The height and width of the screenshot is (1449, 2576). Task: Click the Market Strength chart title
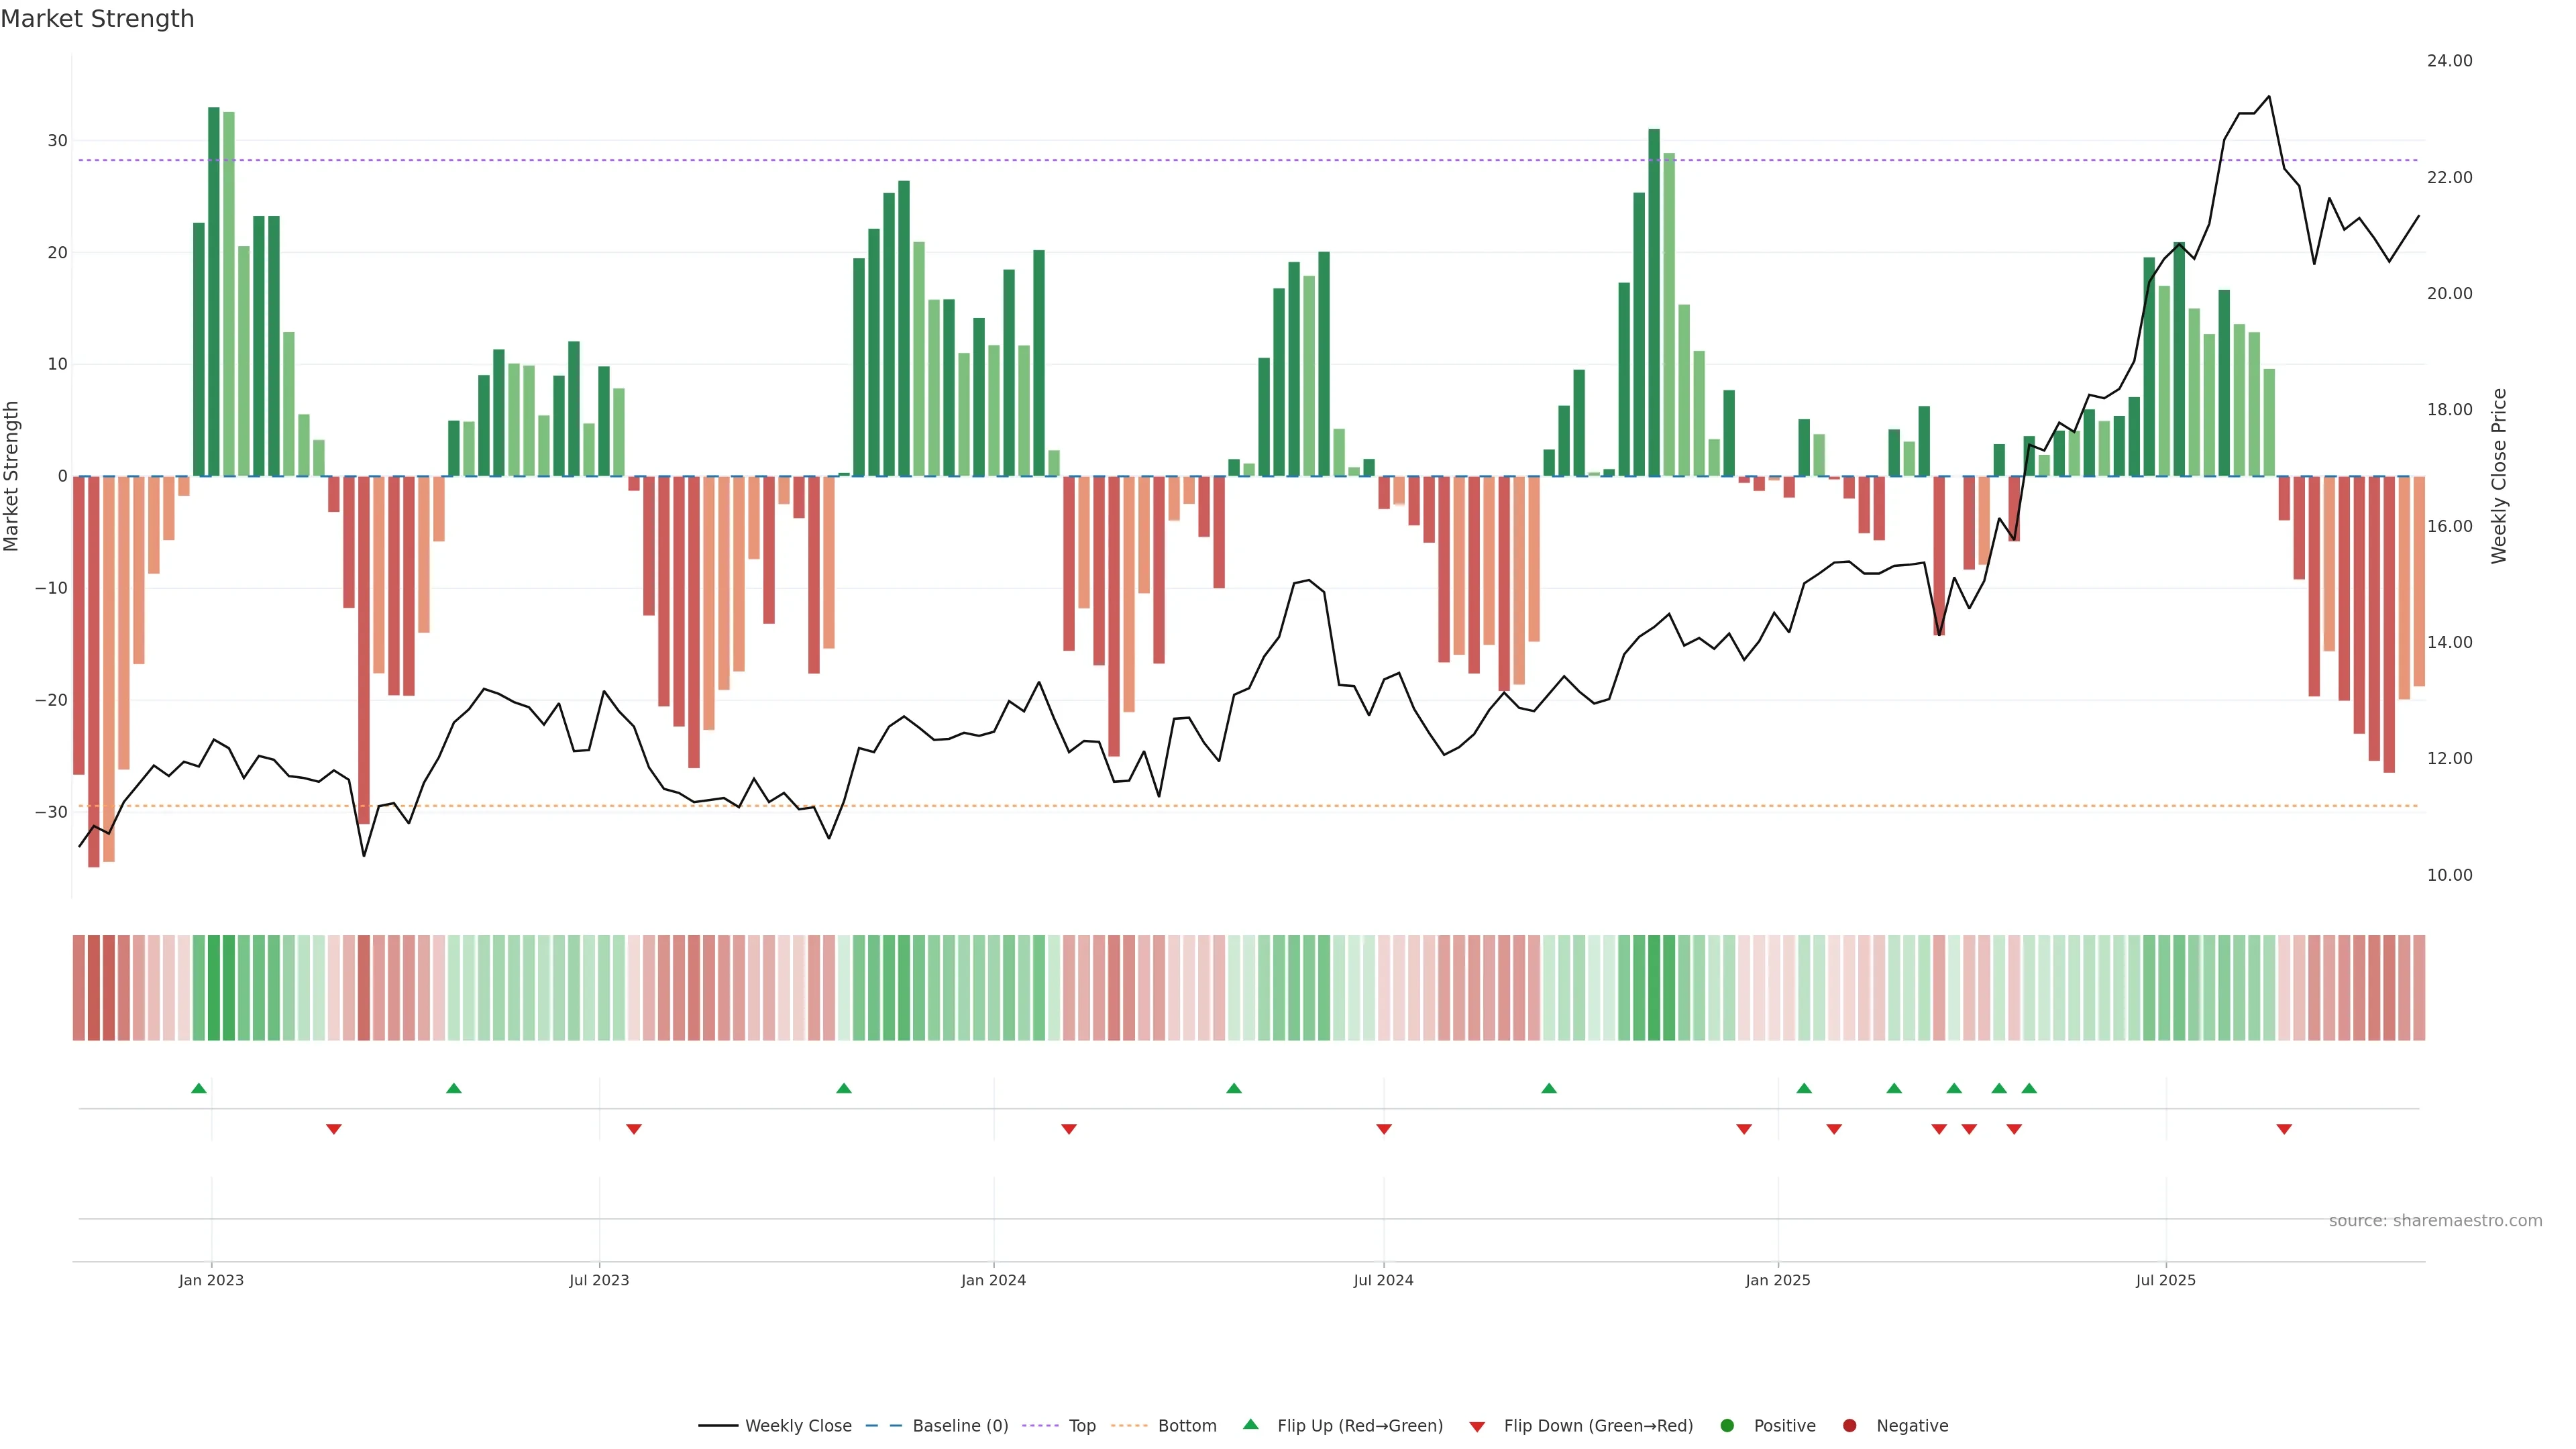pos(97,19)
